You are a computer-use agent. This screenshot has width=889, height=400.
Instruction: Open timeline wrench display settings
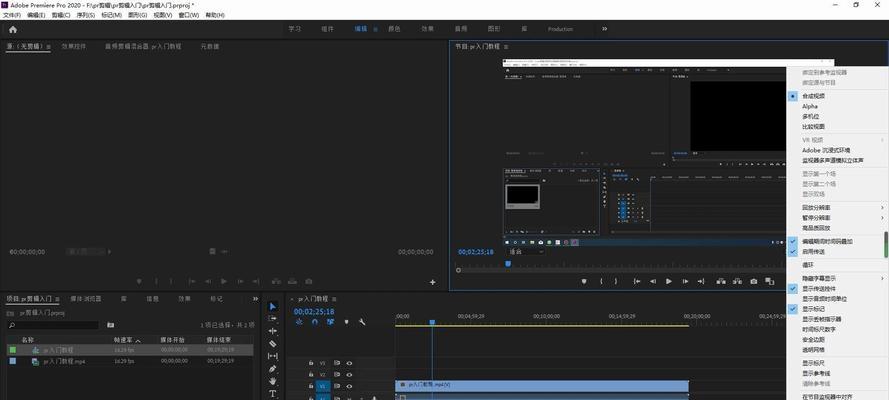362,322
